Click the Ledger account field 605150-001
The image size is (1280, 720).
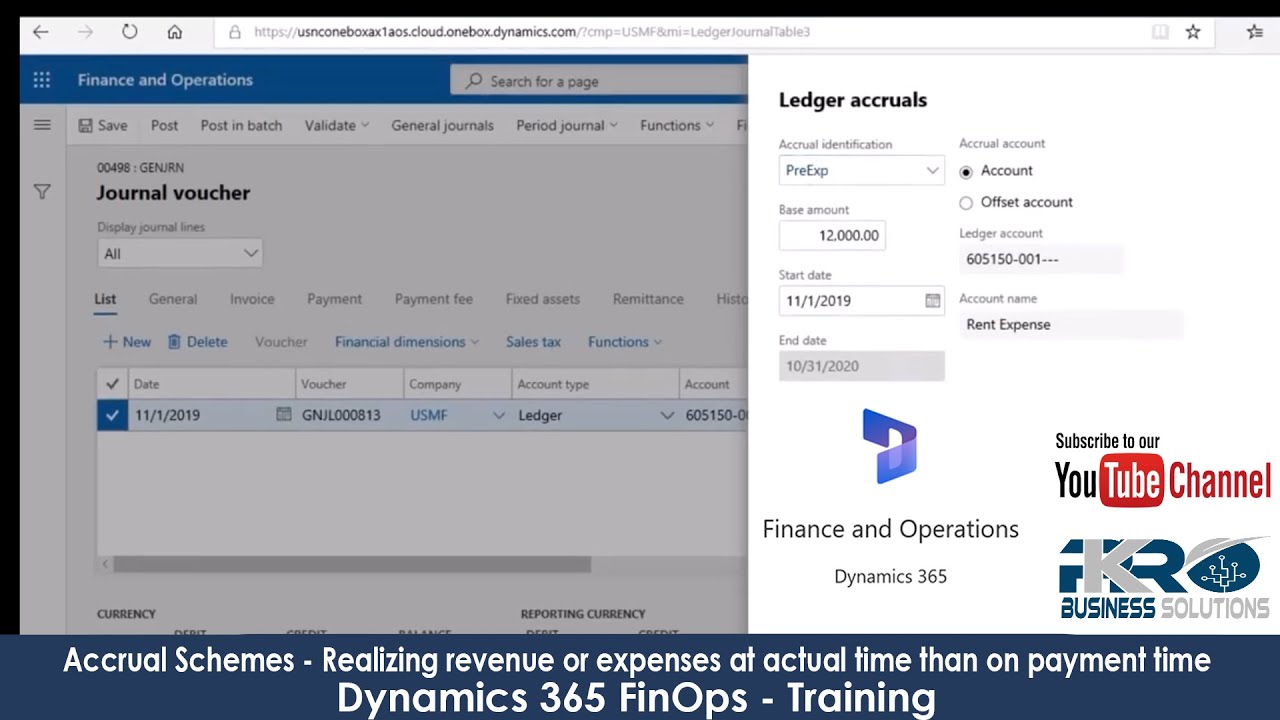(1041, 260)
